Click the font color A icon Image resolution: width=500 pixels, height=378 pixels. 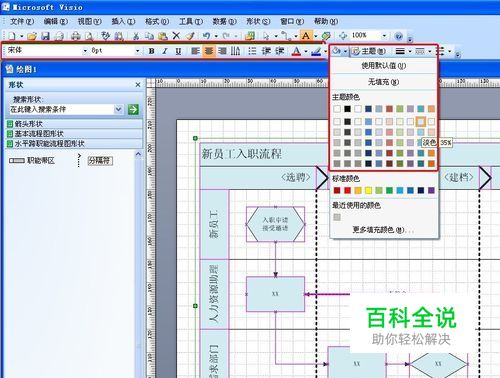296,51
